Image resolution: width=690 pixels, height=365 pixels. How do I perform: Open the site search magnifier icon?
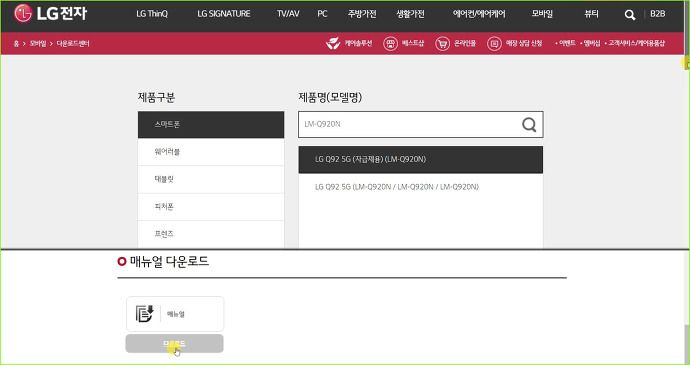pos(630,15)
